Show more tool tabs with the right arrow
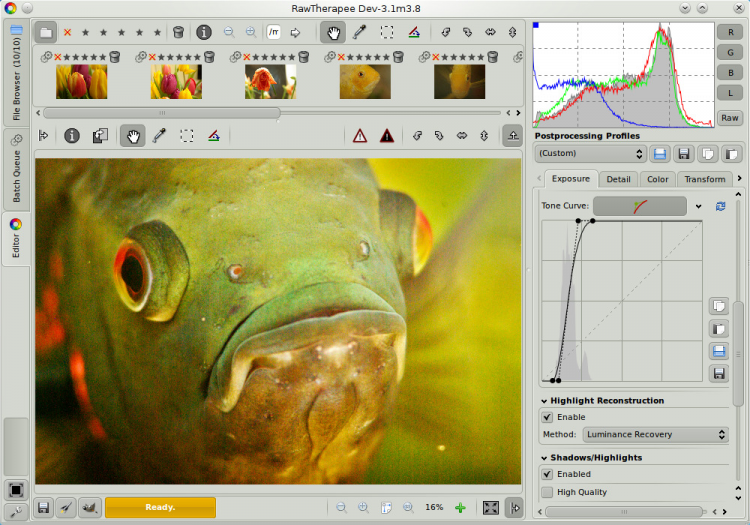750x525 pixels. pos(739,178)
